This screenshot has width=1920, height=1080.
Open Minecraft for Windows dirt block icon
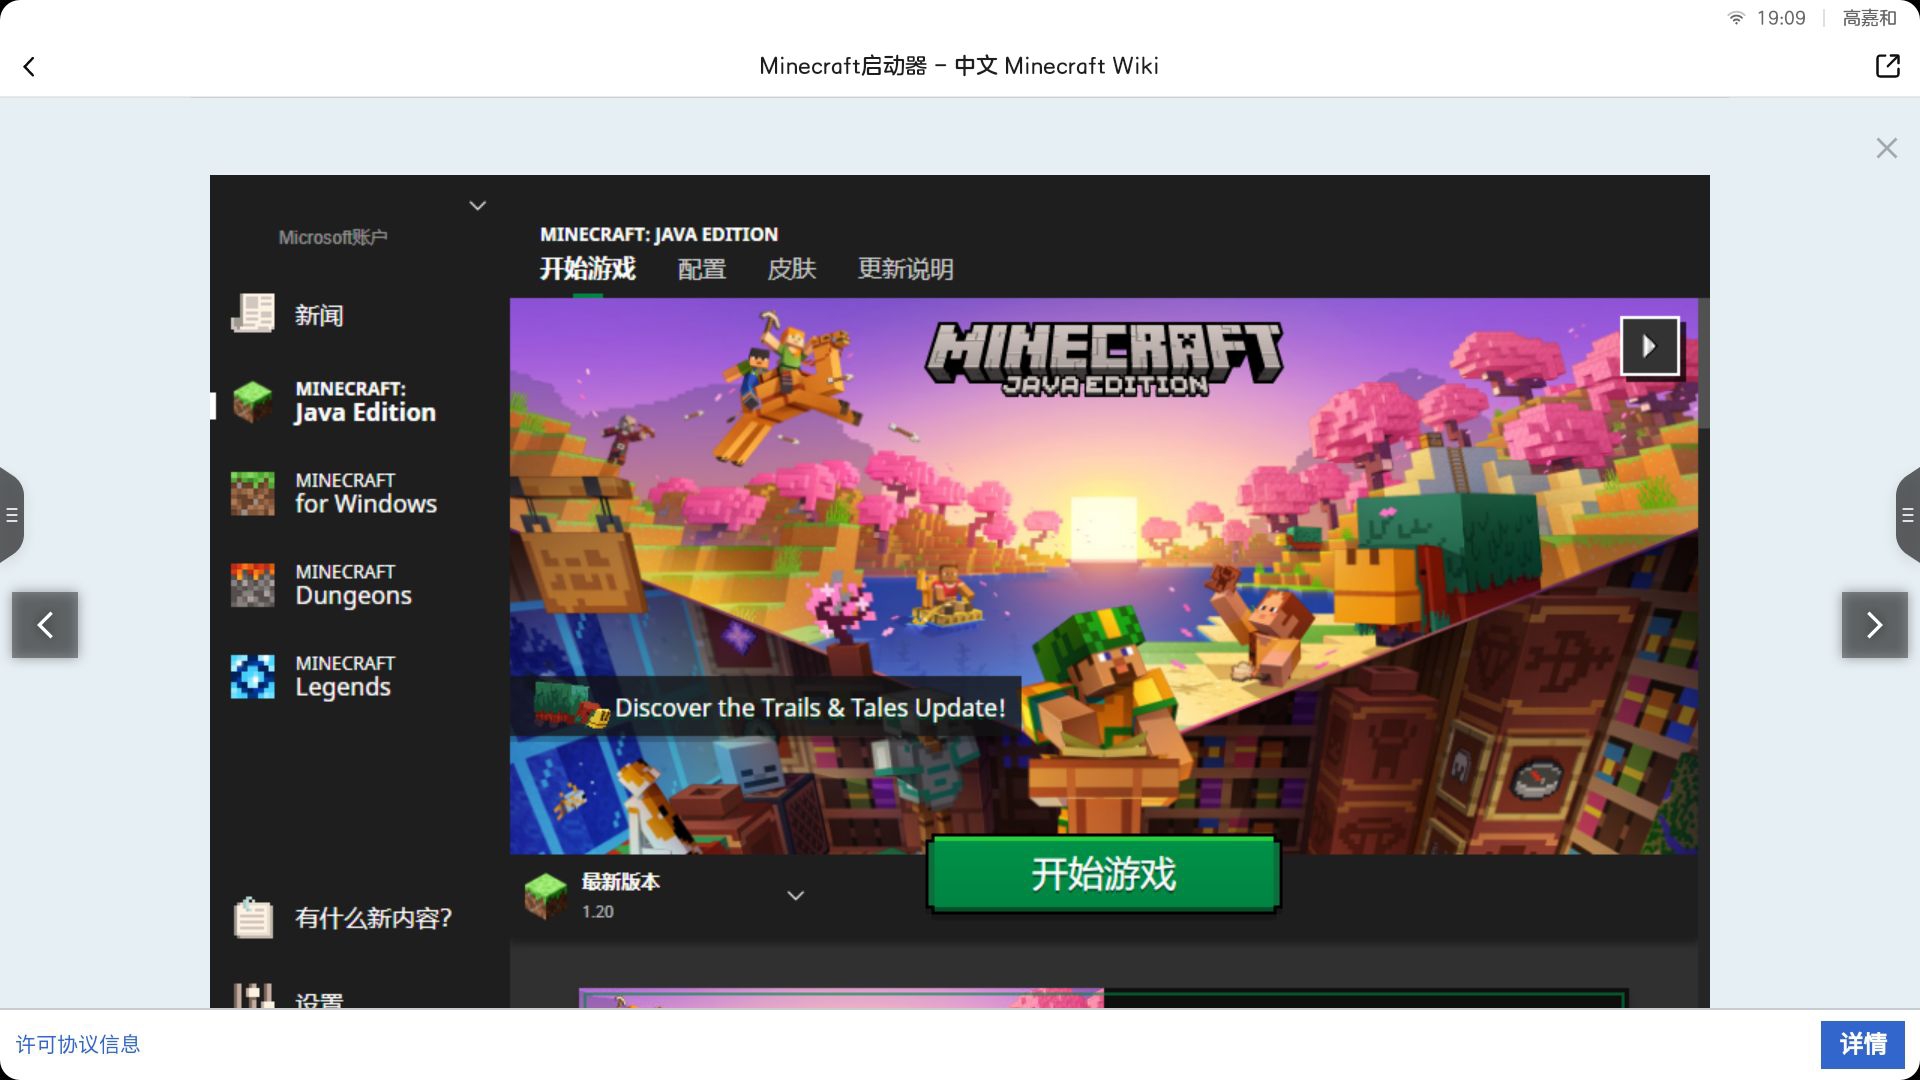point(253,494)
